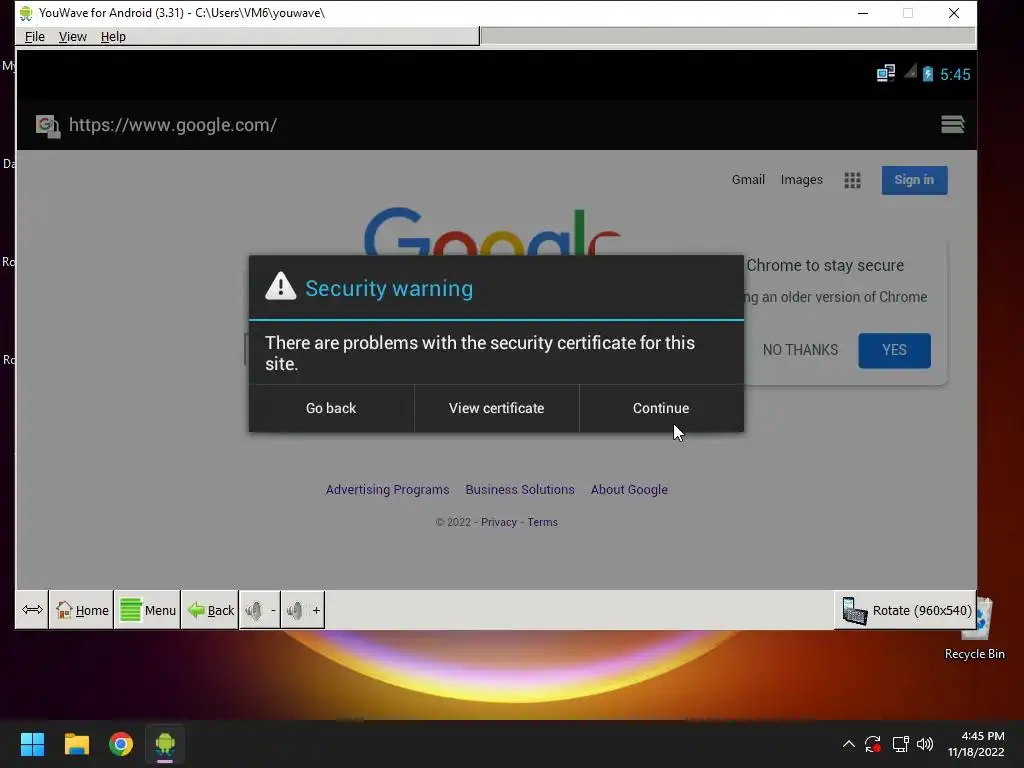
Task: Open the About Google link
Action: (629, 489)
